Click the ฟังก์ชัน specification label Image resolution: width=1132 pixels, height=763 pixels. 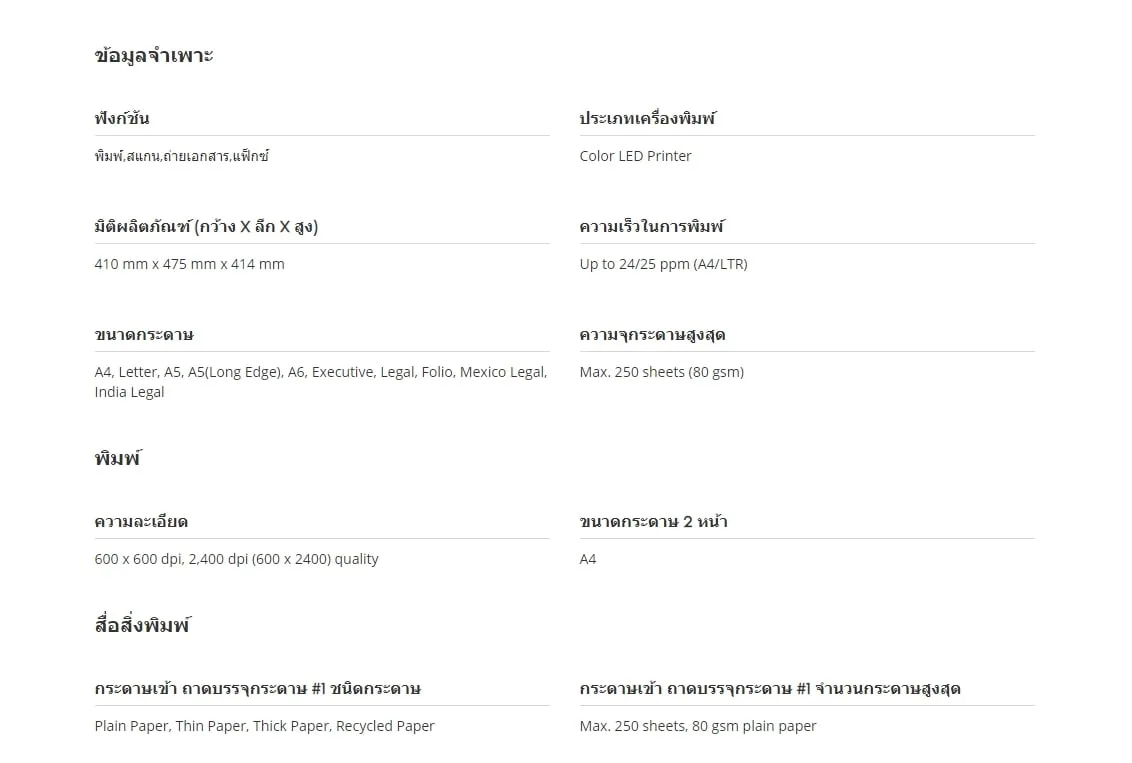pyautogui.click(x=122, y=118)
